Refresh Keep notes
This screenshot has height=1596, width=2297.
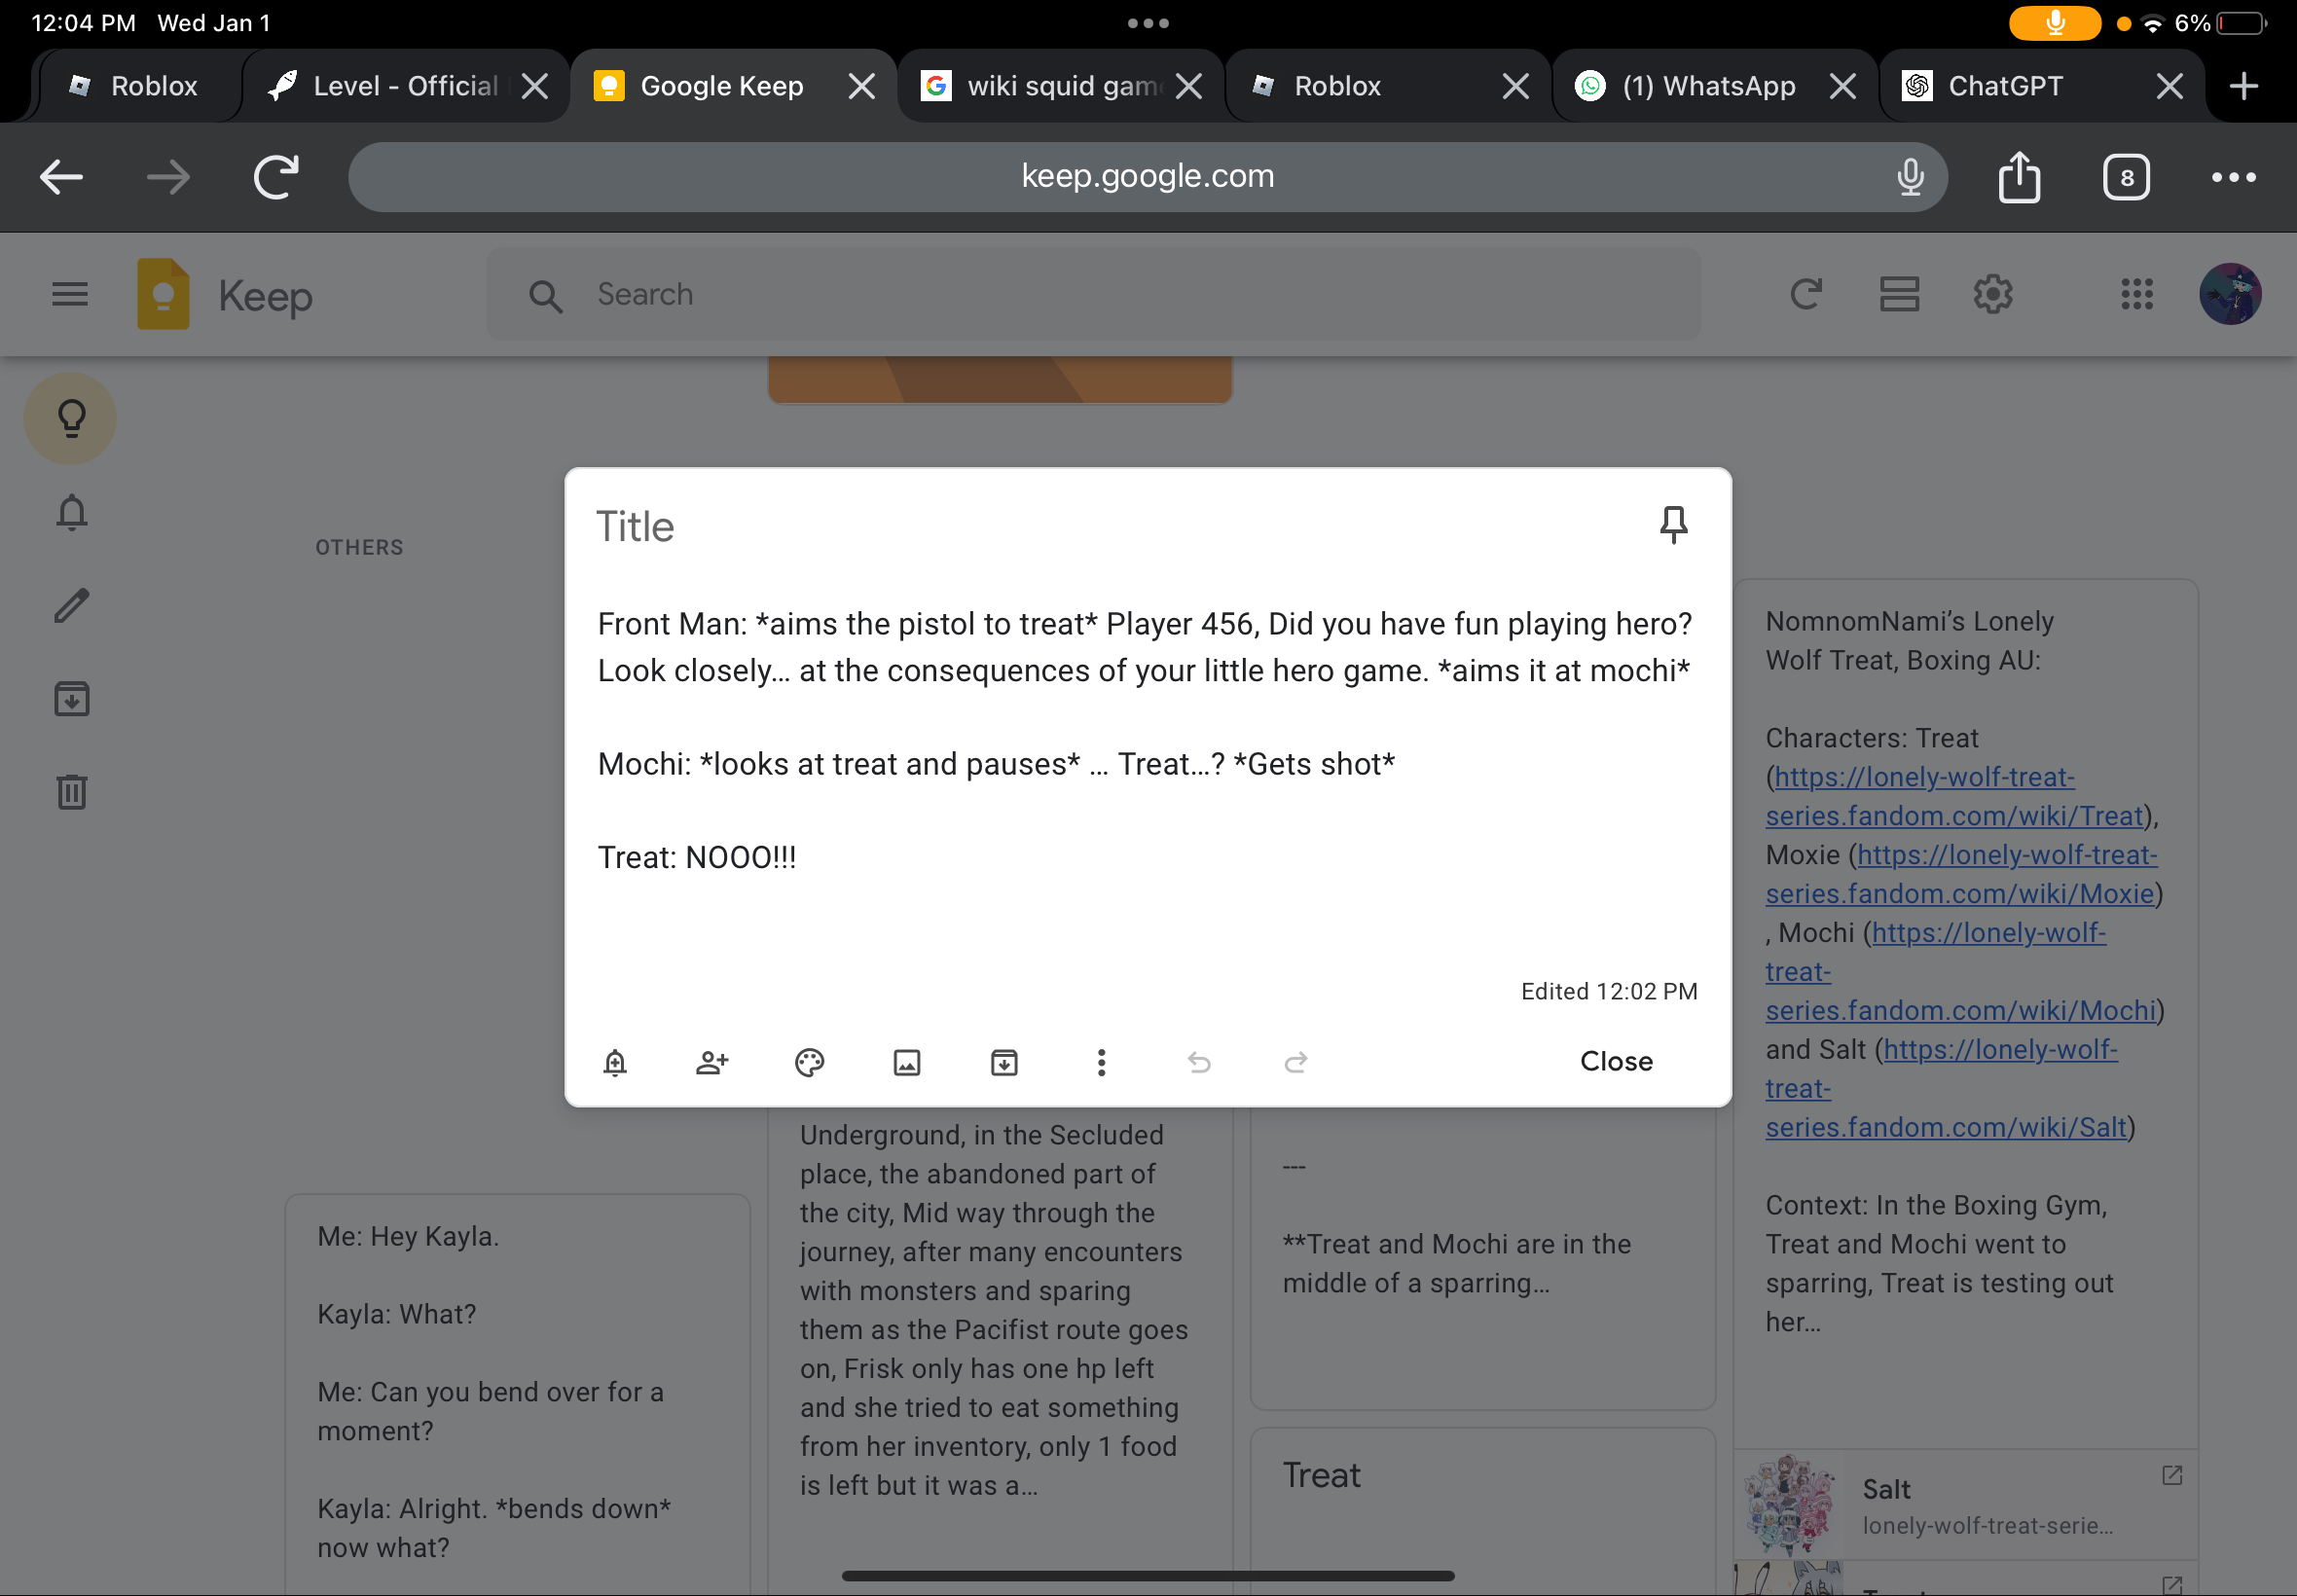click(x=1806, y=294)
